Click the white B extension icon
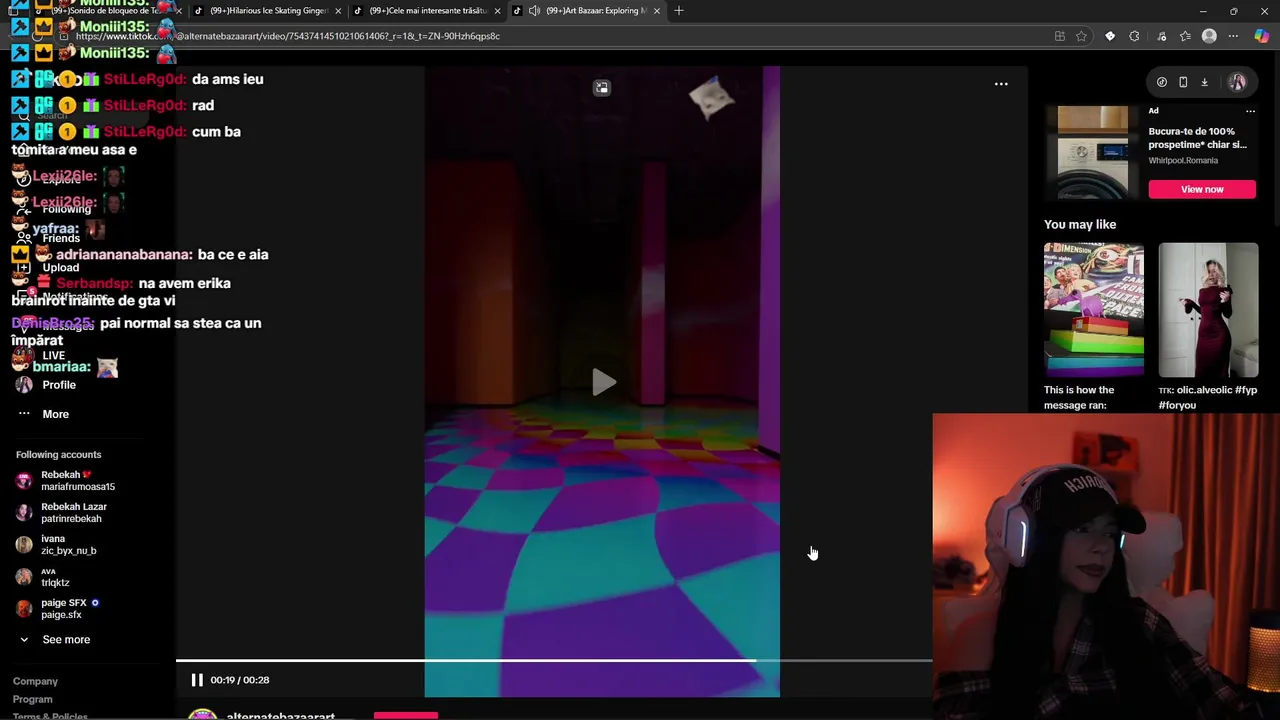1280x720 pixels. click(x=1110, y=36)
